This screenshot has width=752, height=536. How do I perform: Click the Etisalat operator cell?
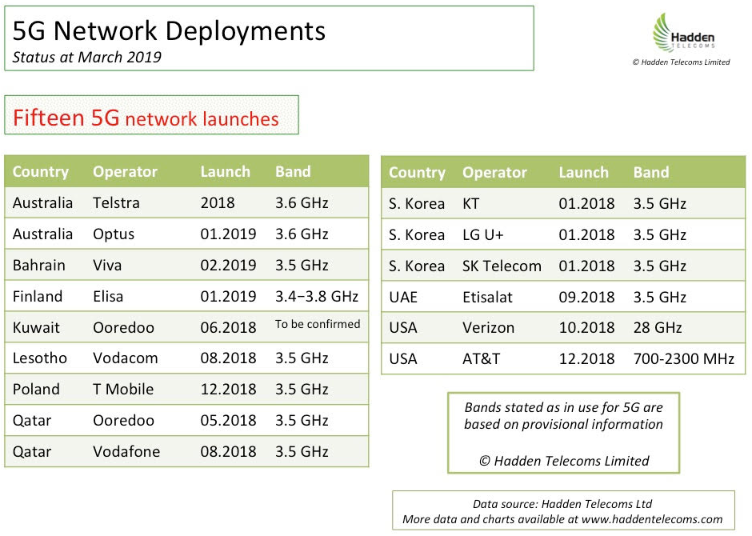pos(488,297)
